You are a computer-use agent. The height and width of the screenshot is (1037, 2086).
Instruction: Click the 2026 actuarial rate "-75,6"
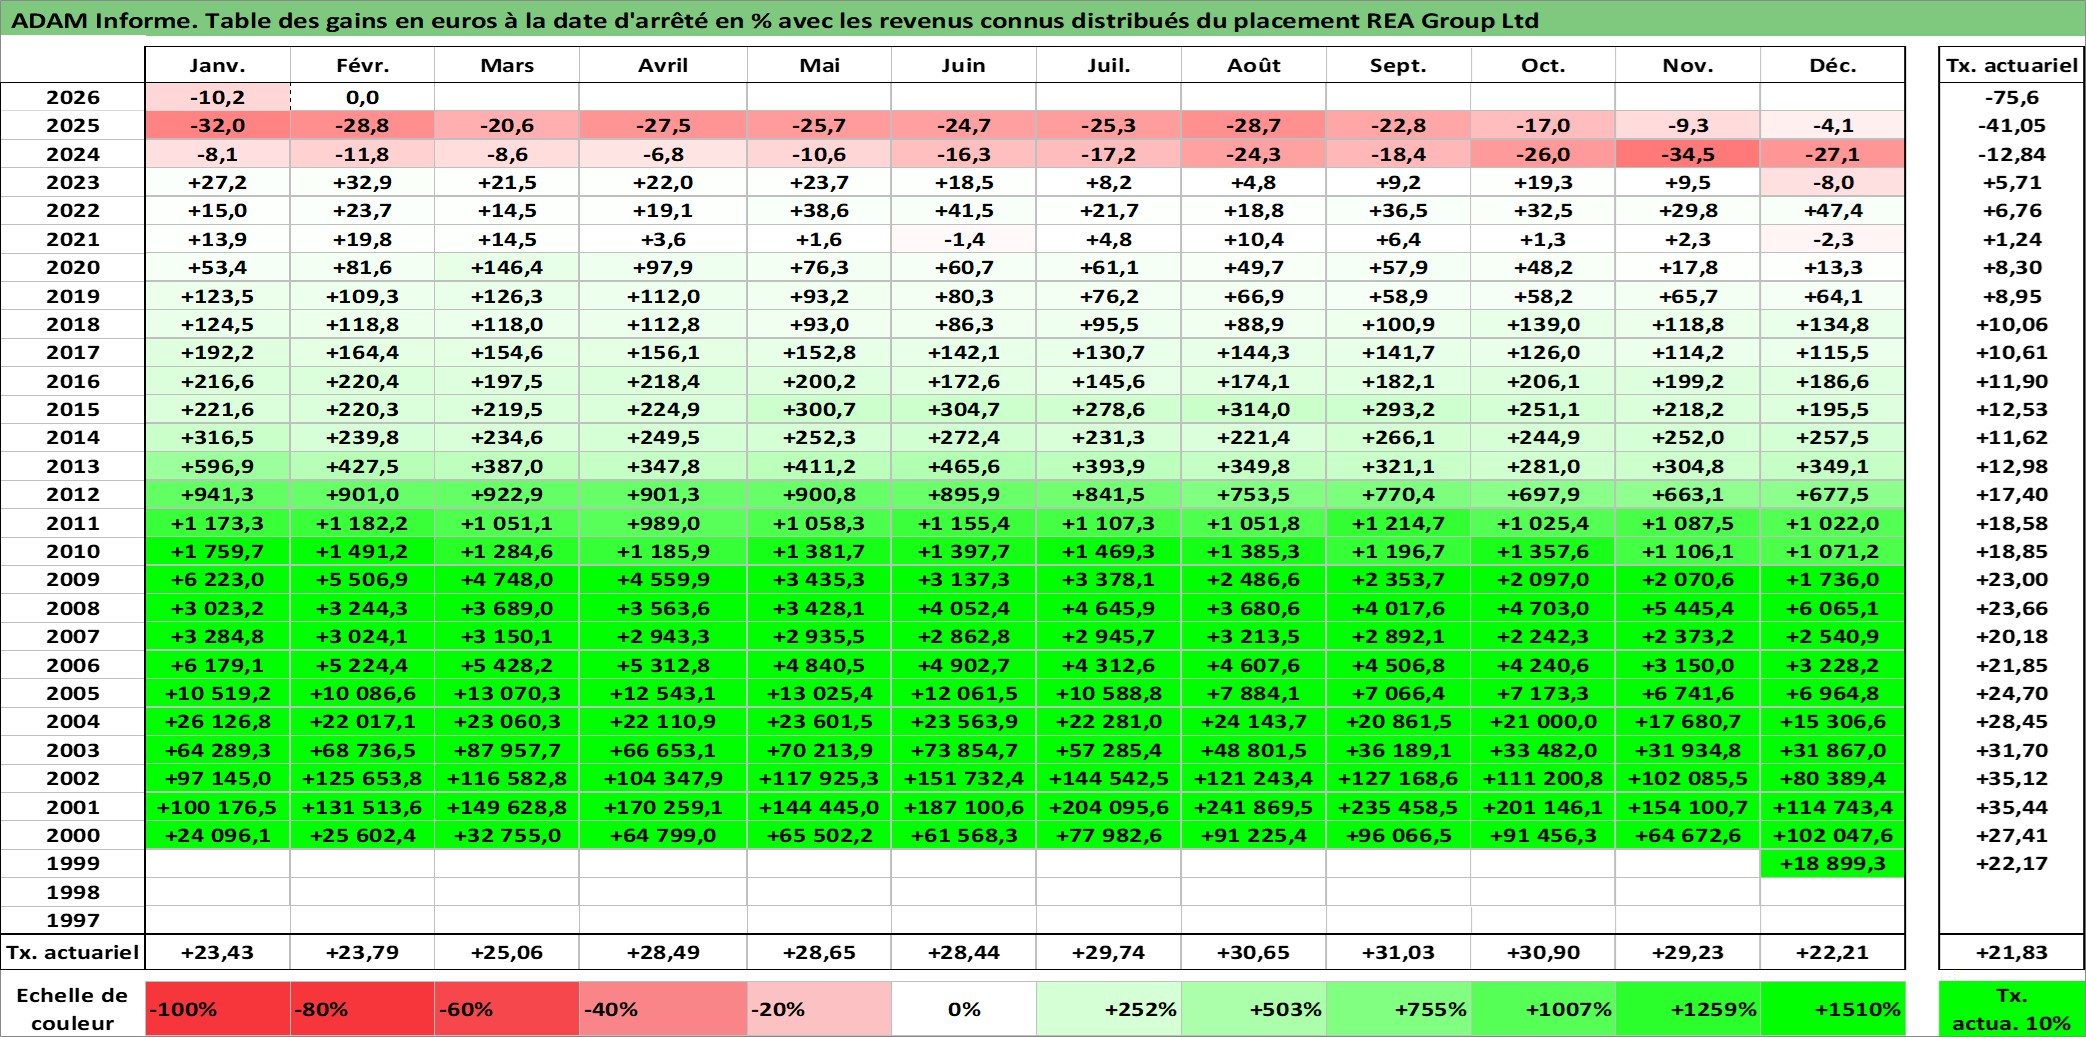(2012, 97)
